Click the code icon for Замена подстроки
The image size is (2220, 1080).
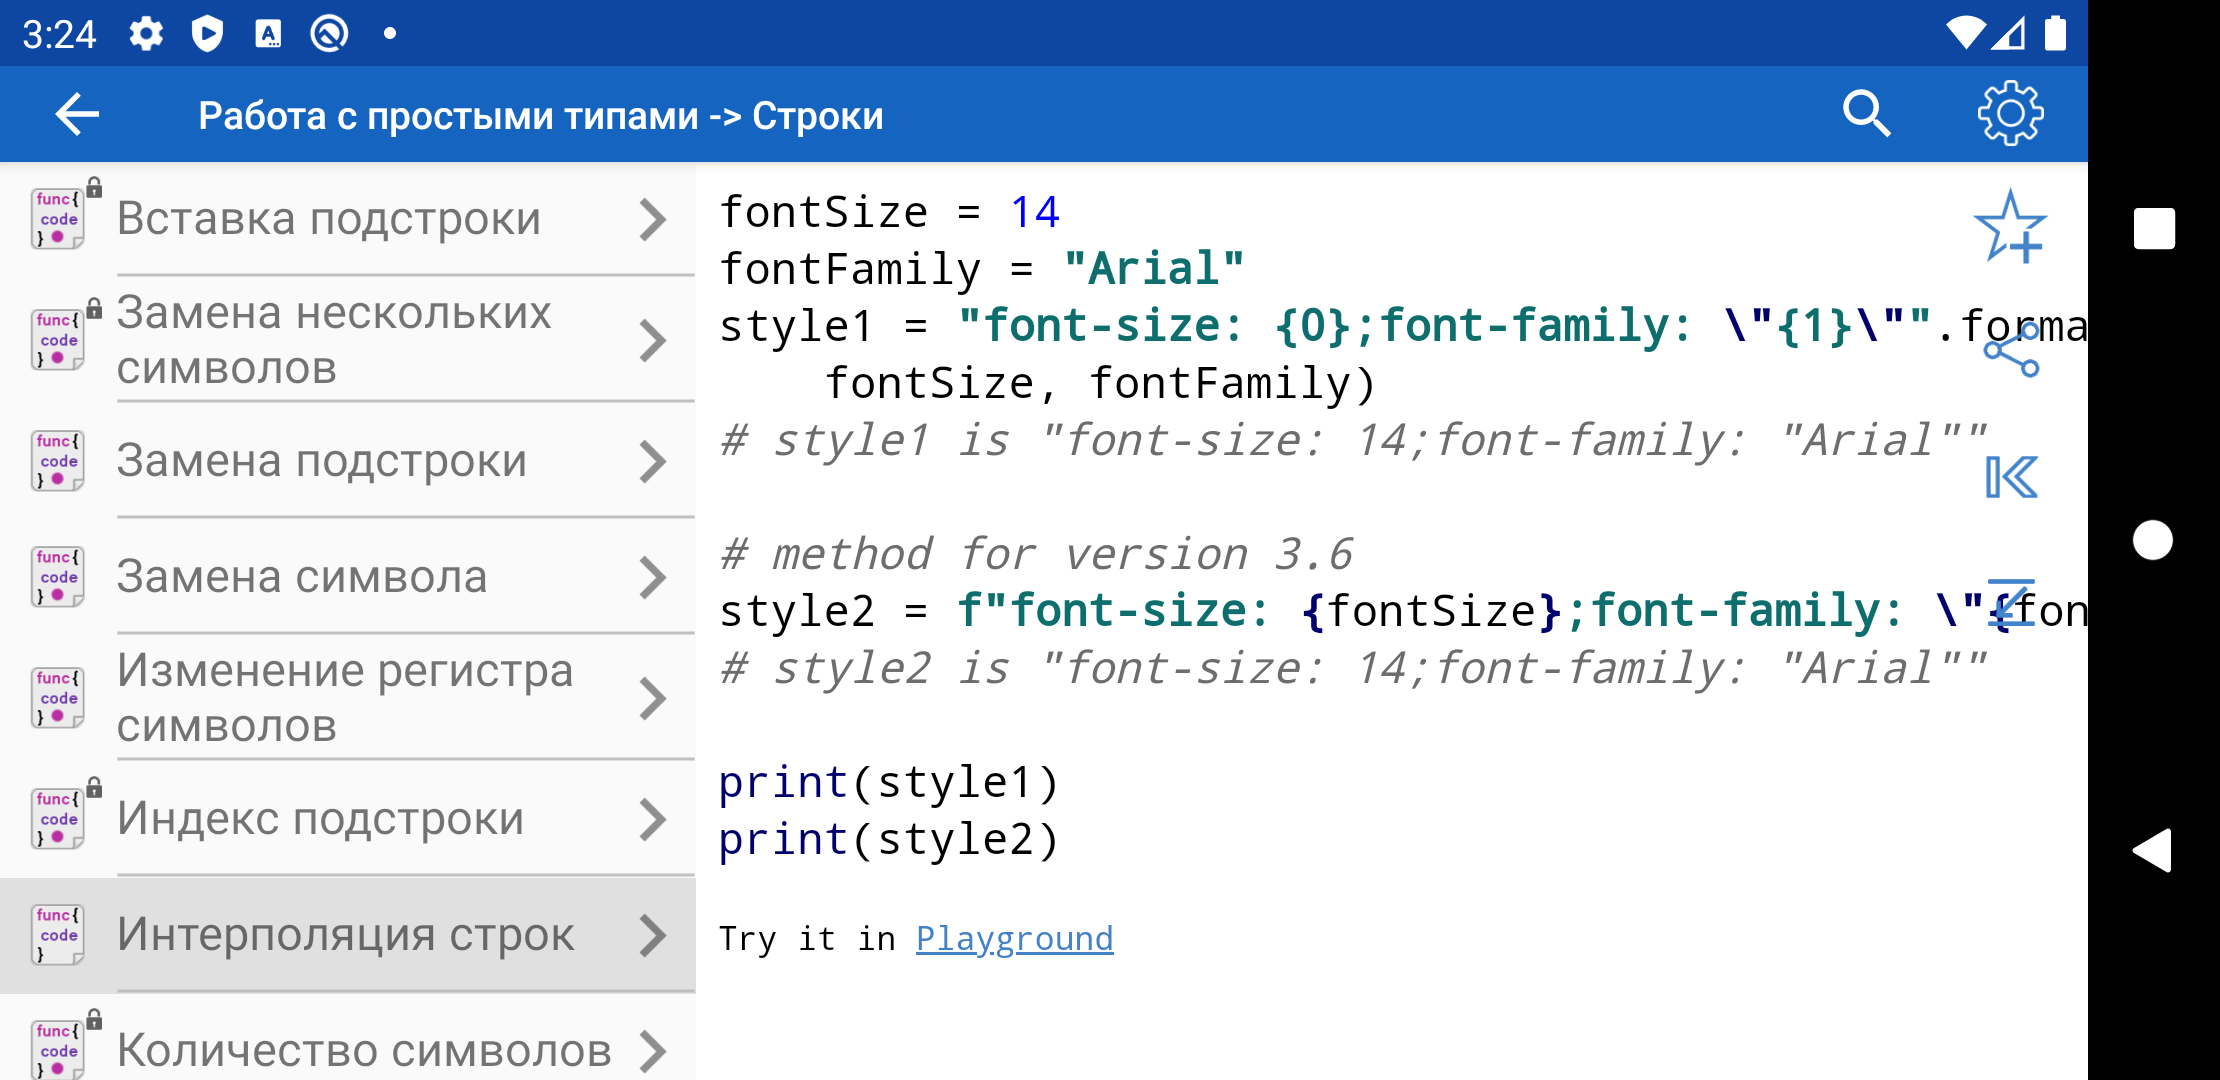coord(59,460)
